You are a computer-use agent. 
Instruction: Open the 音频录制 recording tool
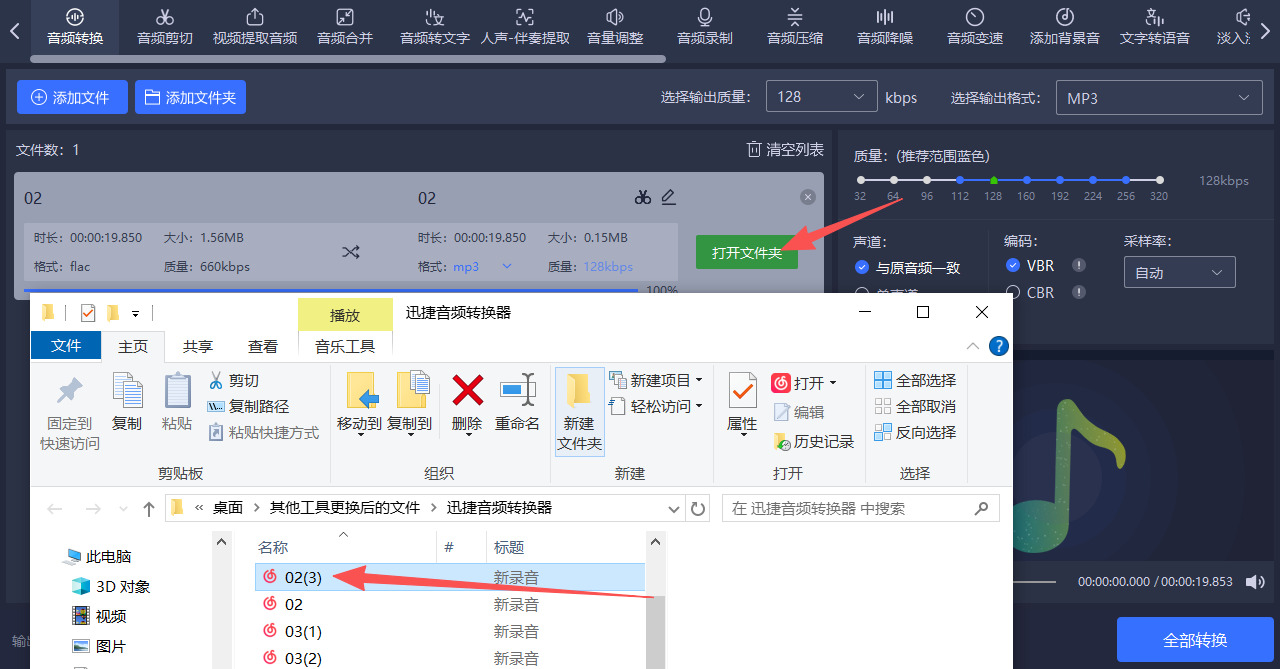point(705,26)
